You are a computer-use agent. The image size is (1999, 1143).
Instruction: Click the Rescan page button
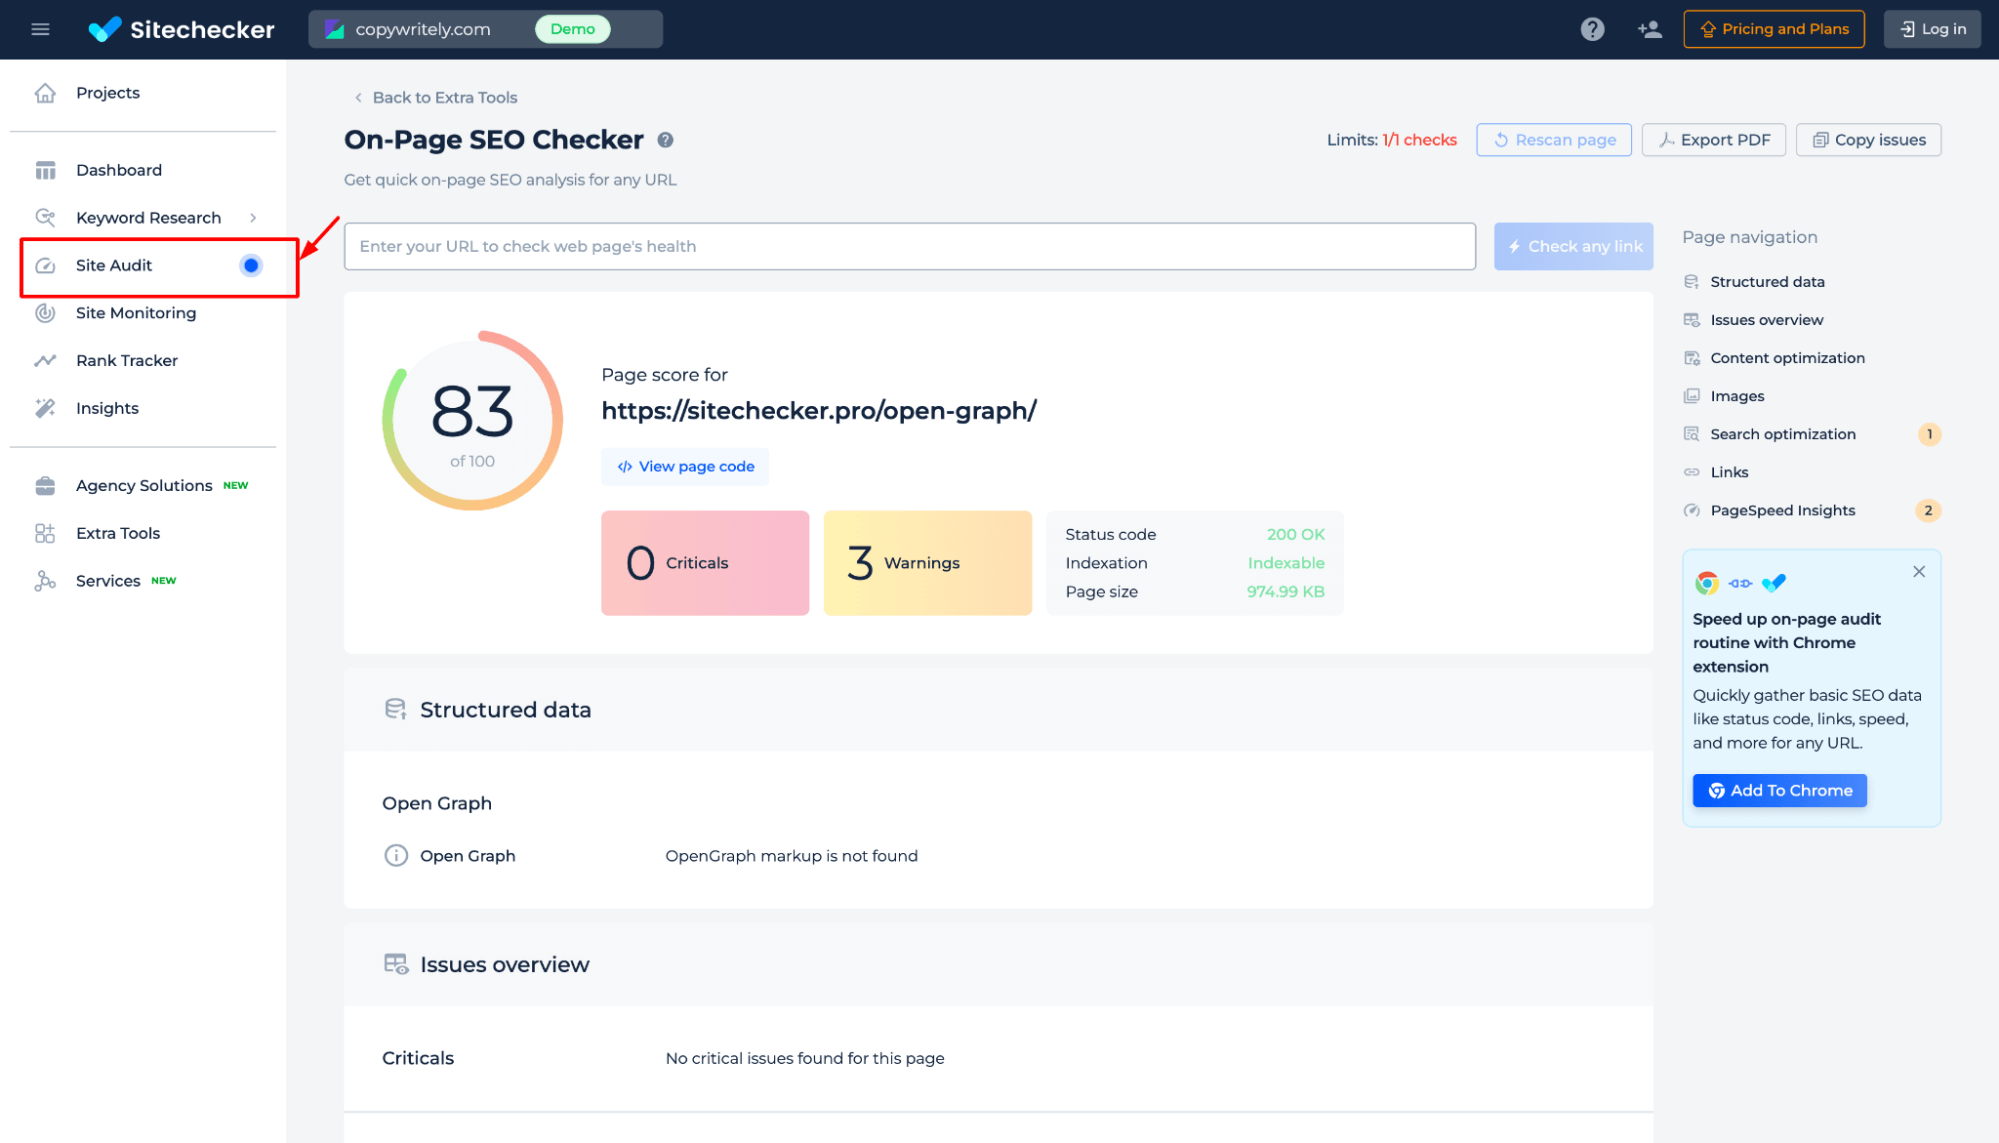tap(1554, 139)
